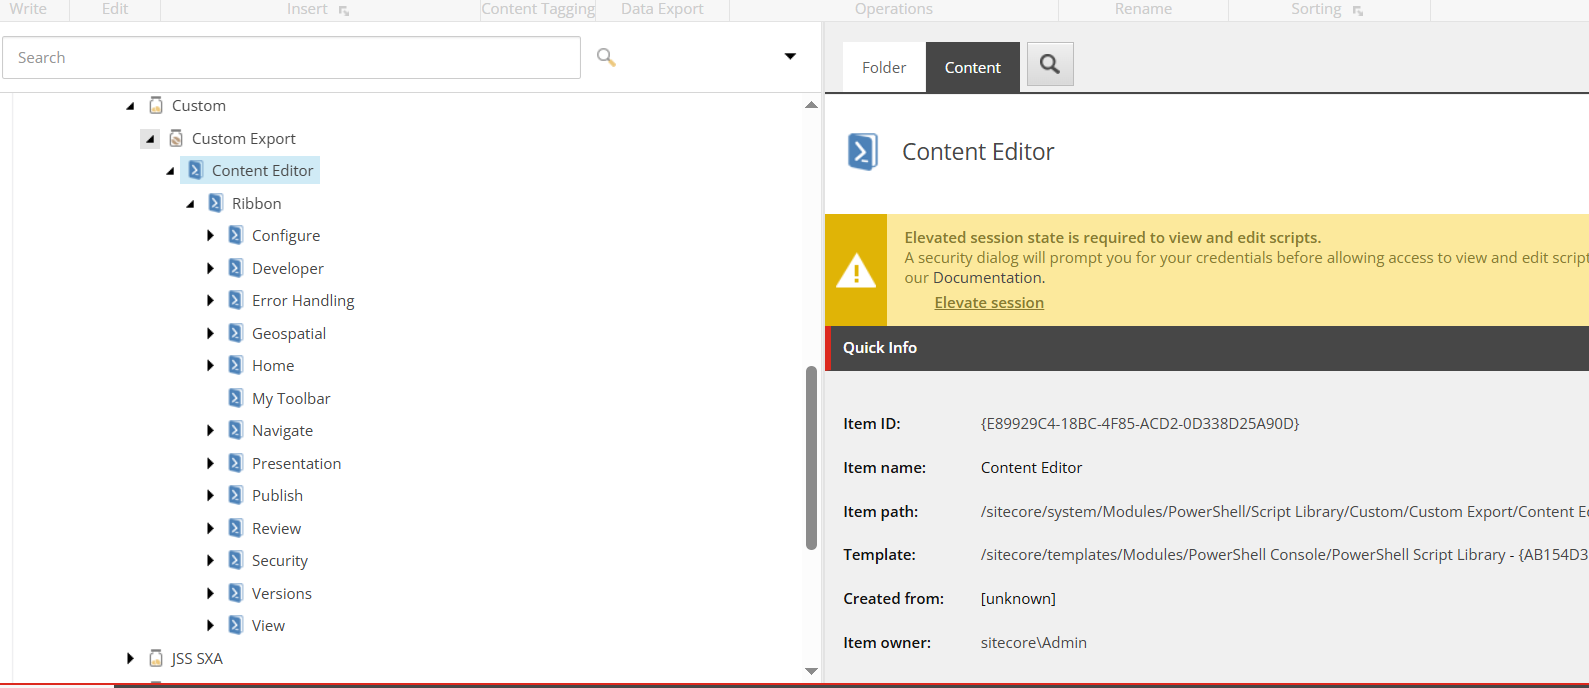Screen dimensions: 1589x688
Task: Expand the Developer node
Action: [210, 268]
